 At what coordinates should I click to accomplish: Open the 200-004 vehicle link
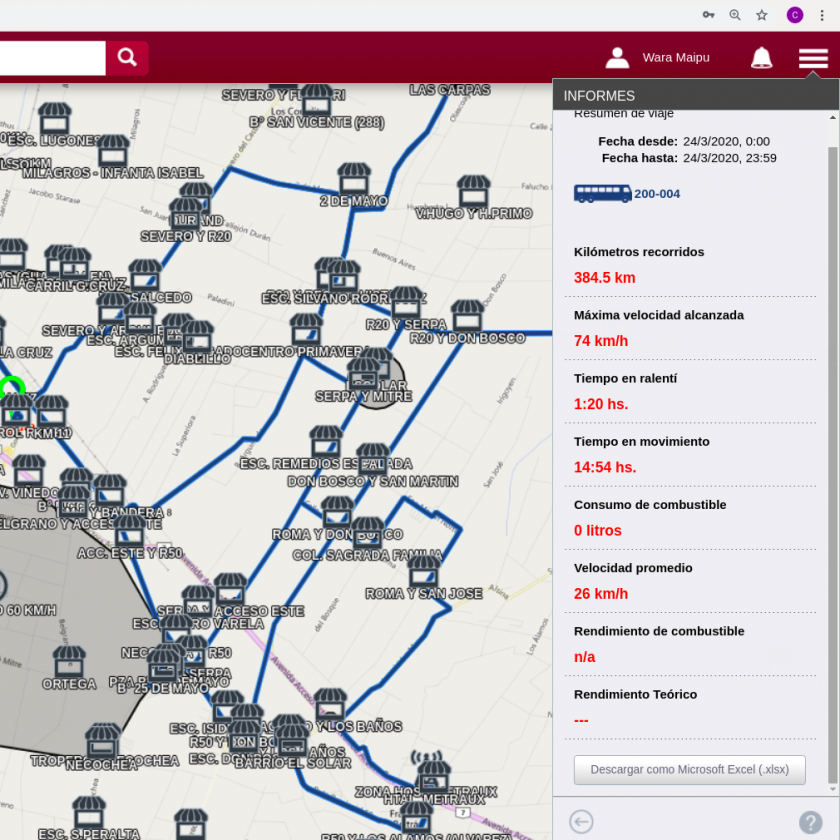click(x=657, y=194)
